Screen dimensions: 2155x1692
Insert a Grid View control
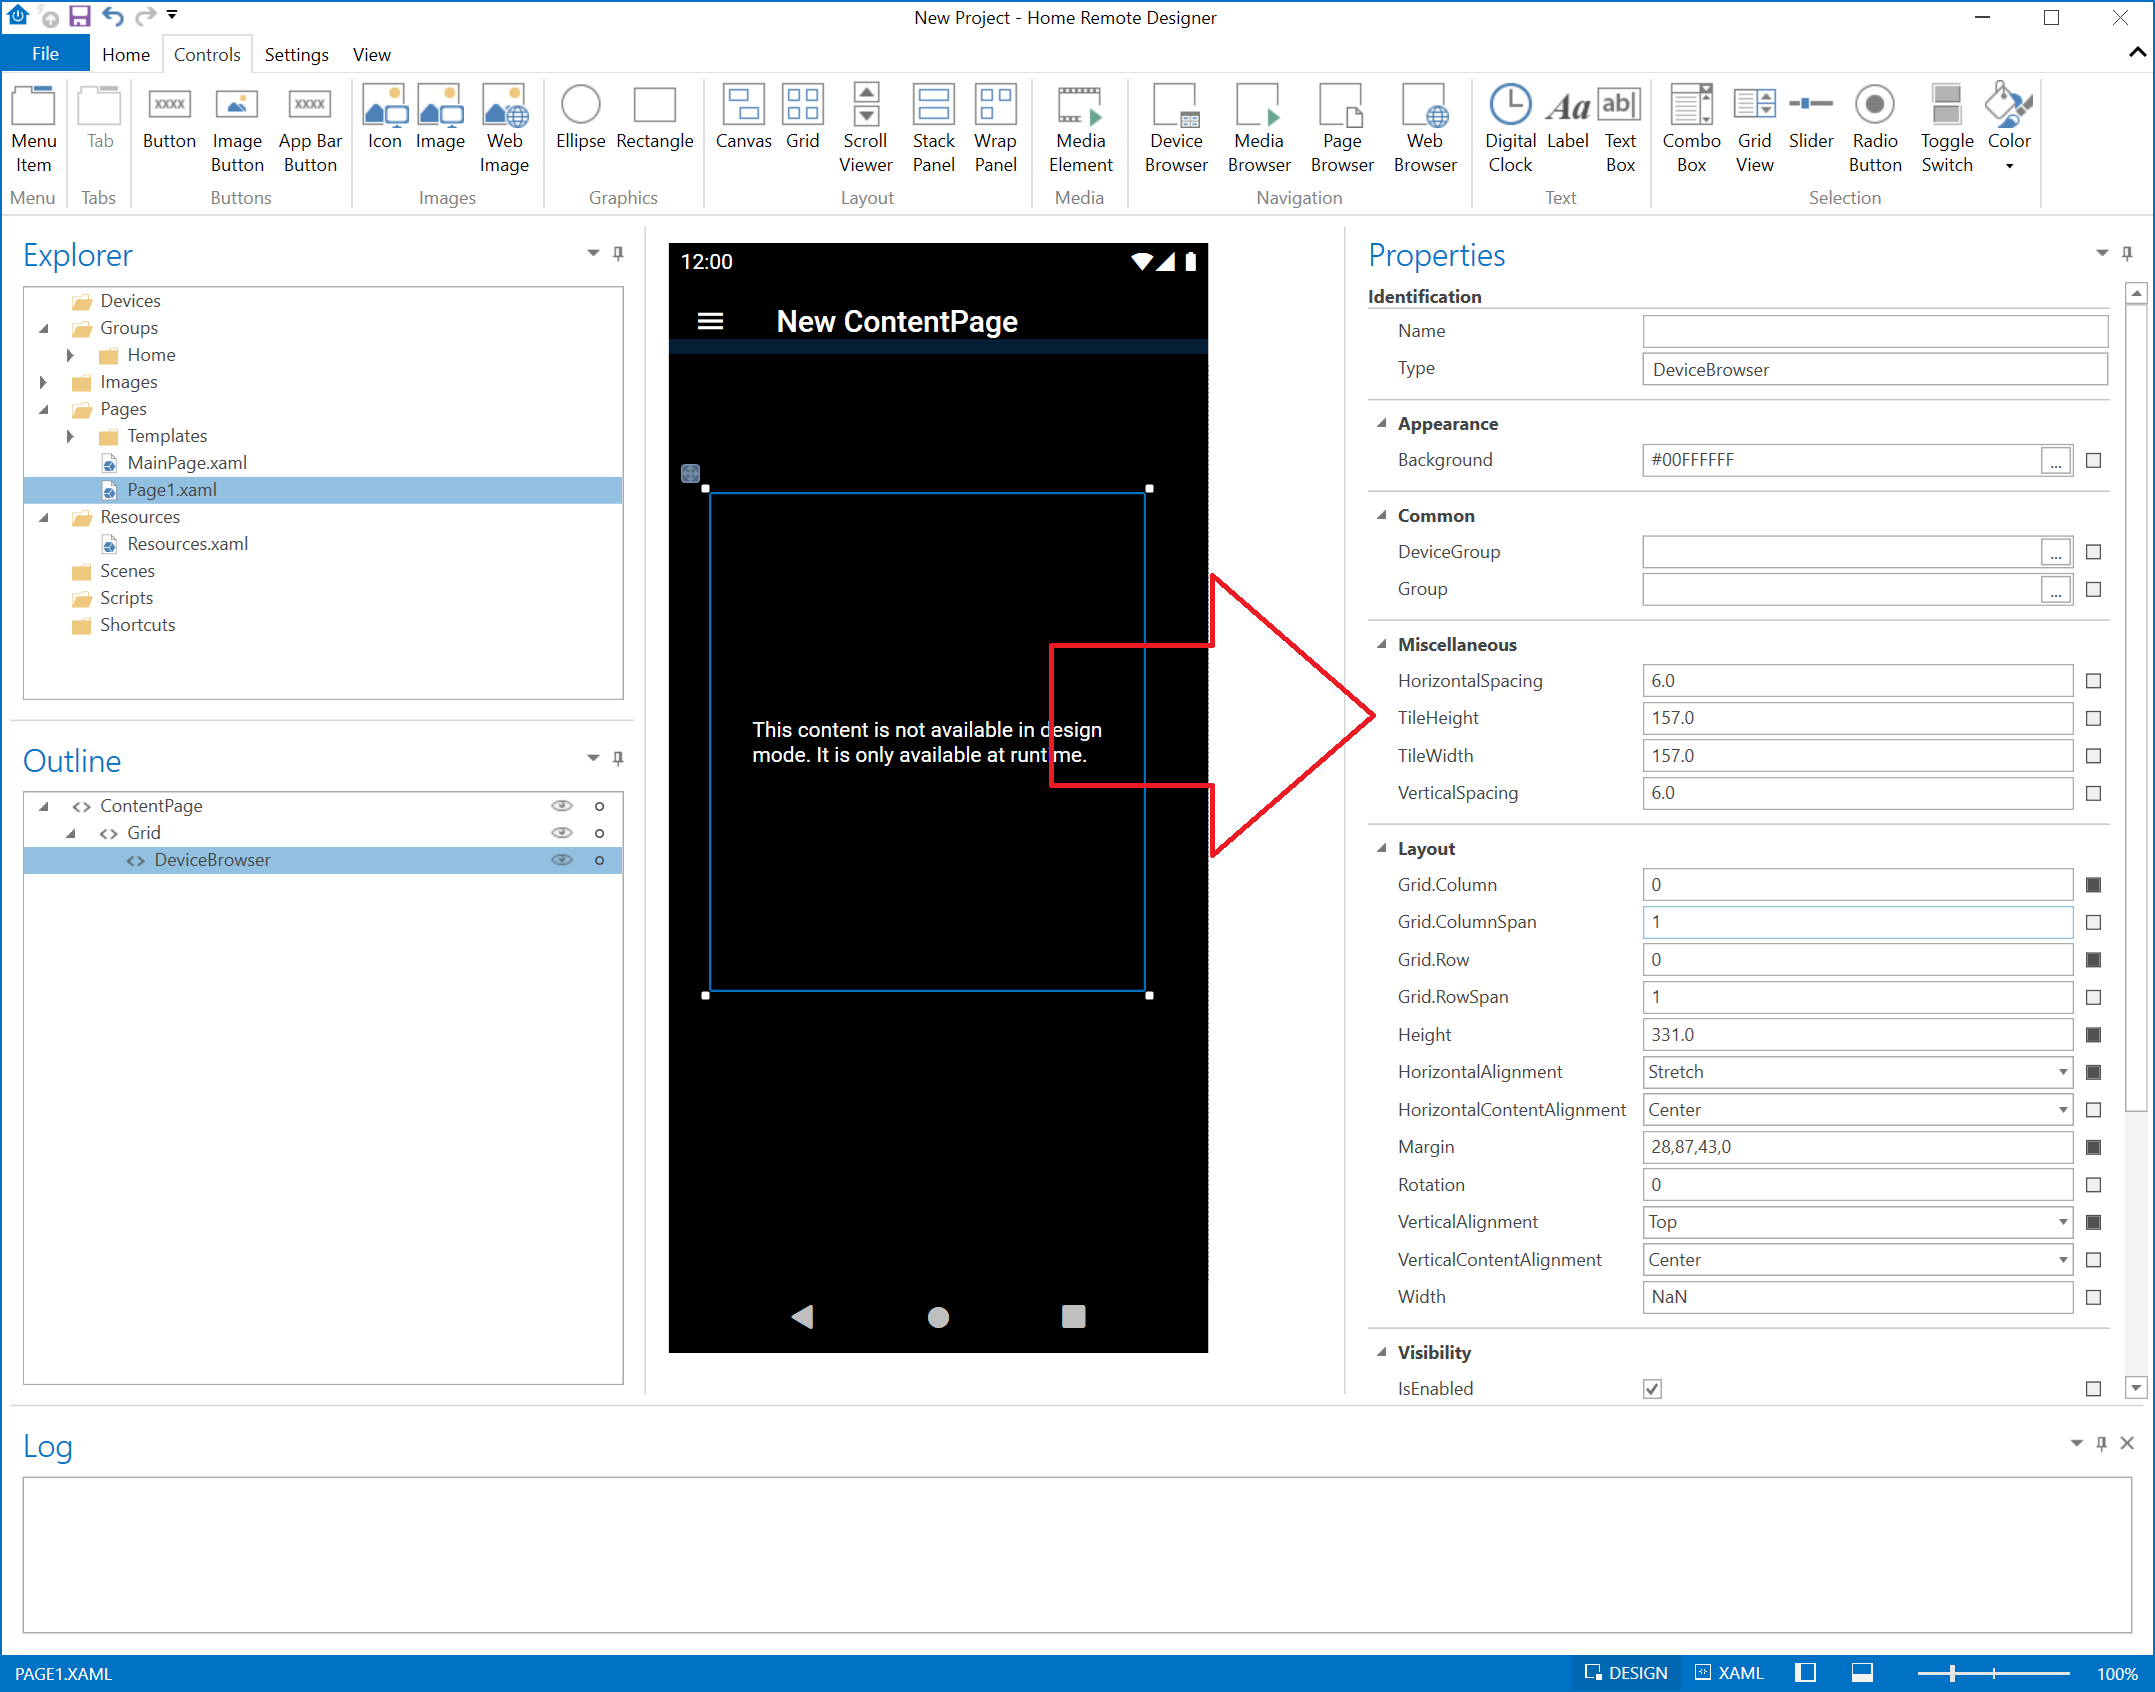pos(1754,129)
